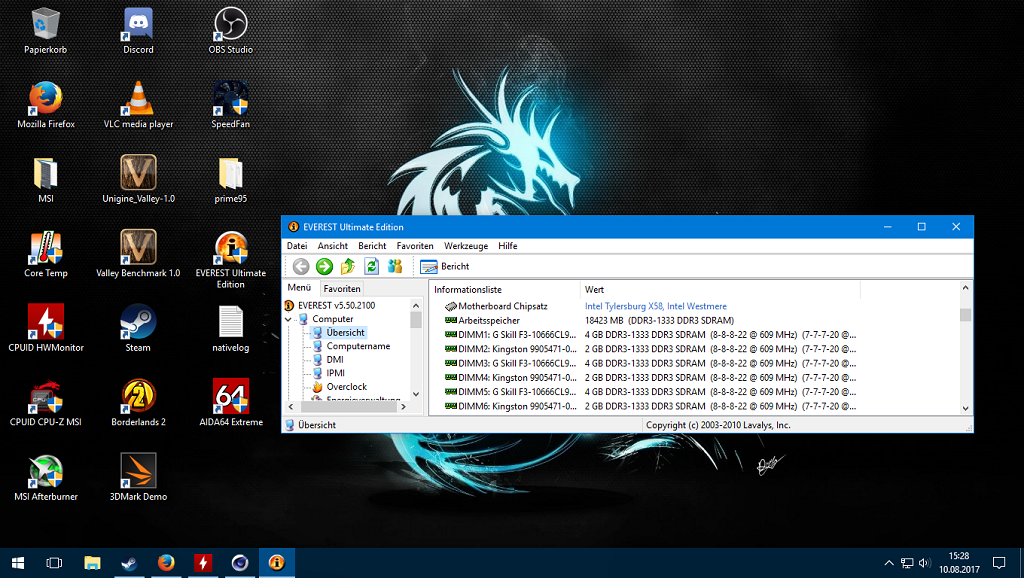The width and height of the screenshot is (1024, 578).
Task: Open 3DMark Demo desktop shortcut
Action: point(138,477)
